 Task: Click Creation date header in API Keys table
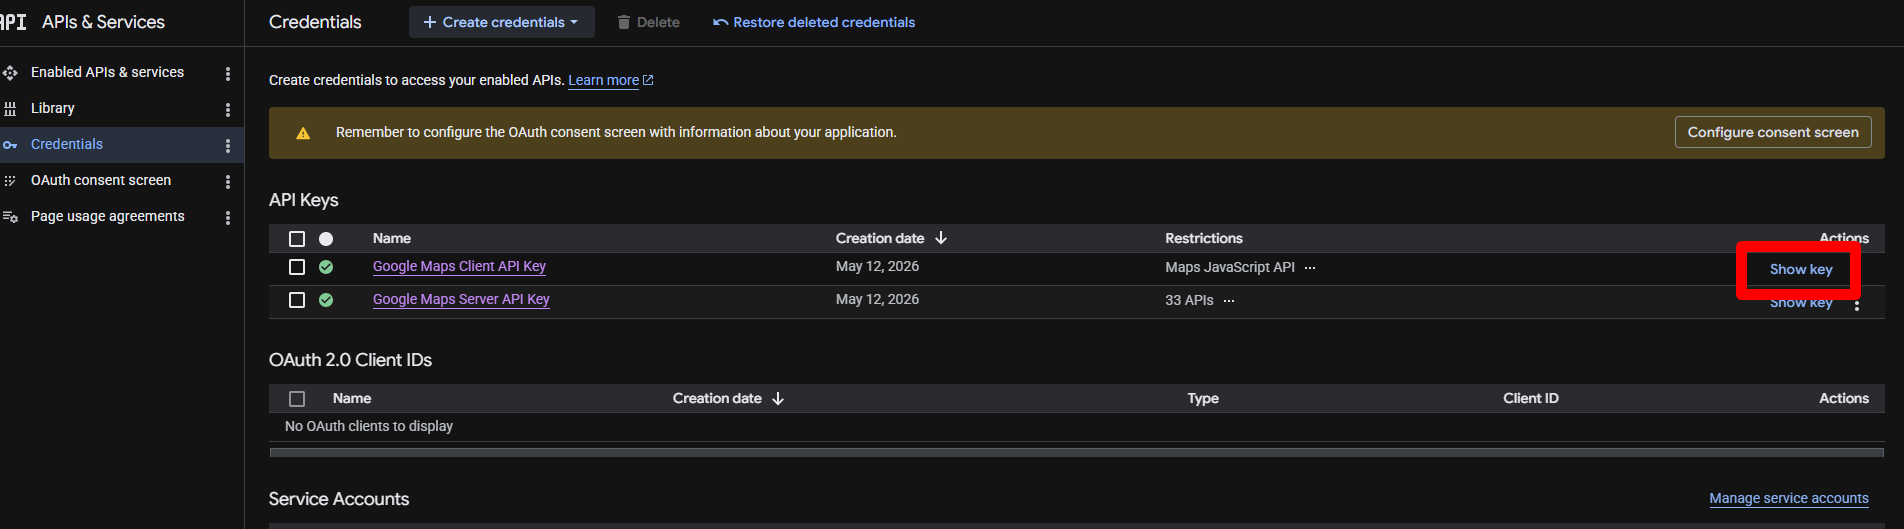[880, 238]
